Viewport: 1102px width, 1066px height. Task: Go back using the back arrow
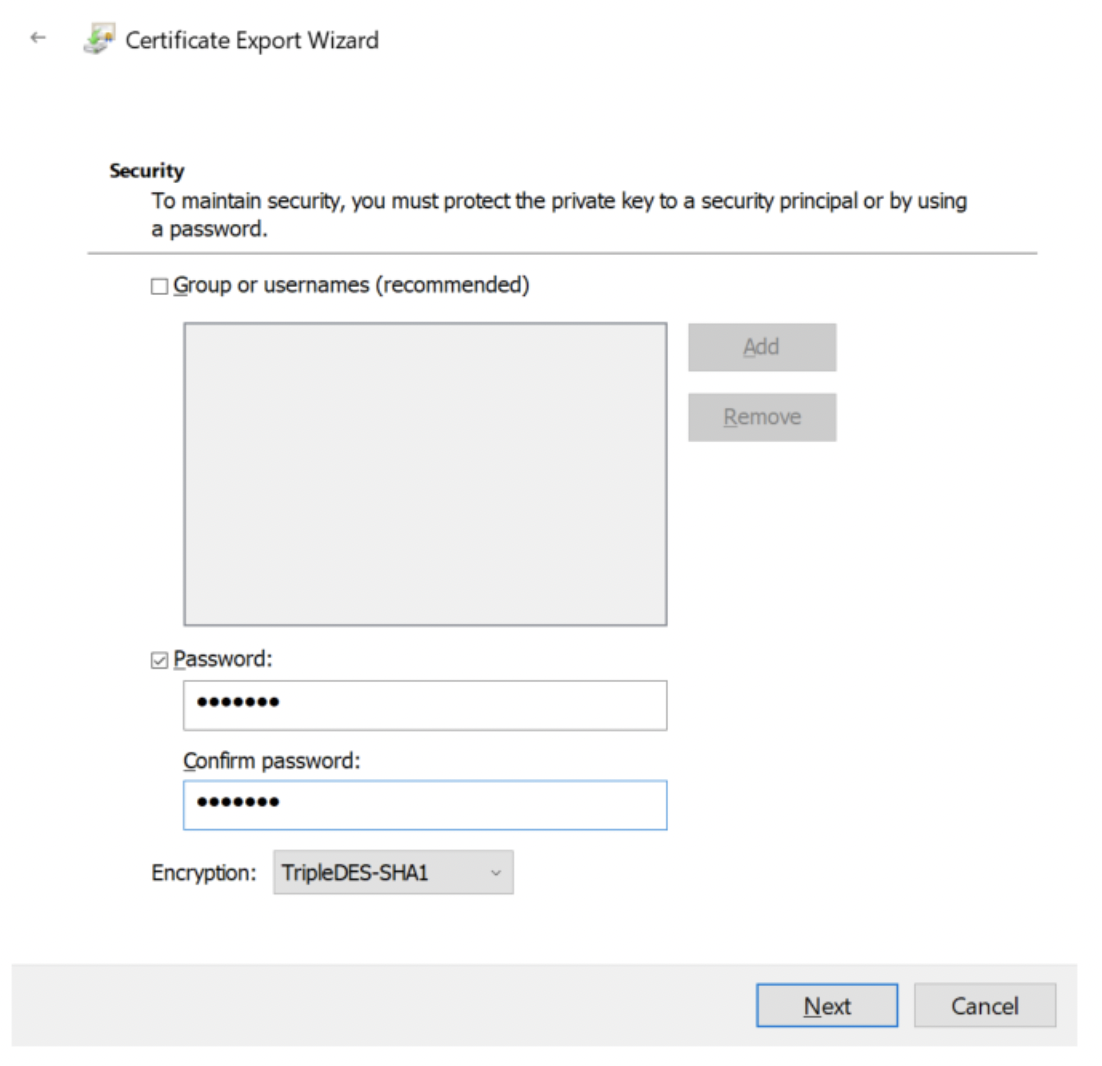[x=38, y=38]
